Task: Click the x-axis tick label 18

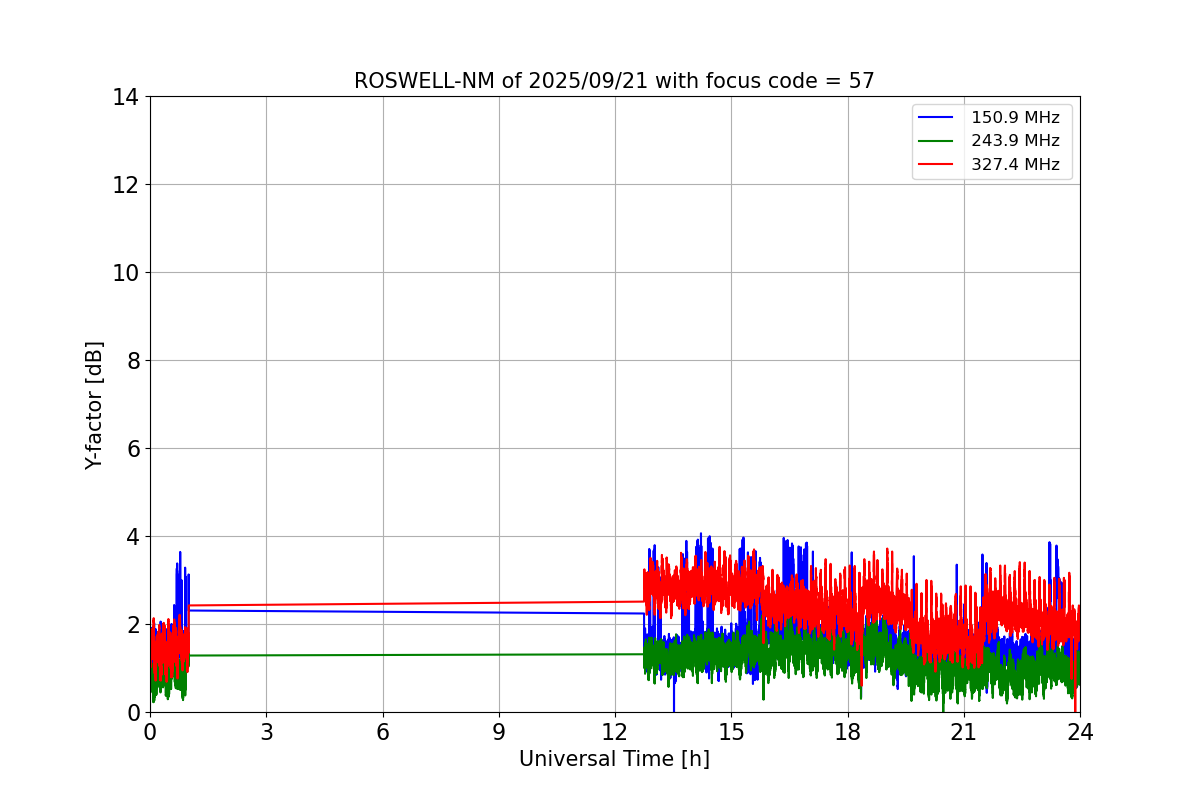Action: pos(848,732)
